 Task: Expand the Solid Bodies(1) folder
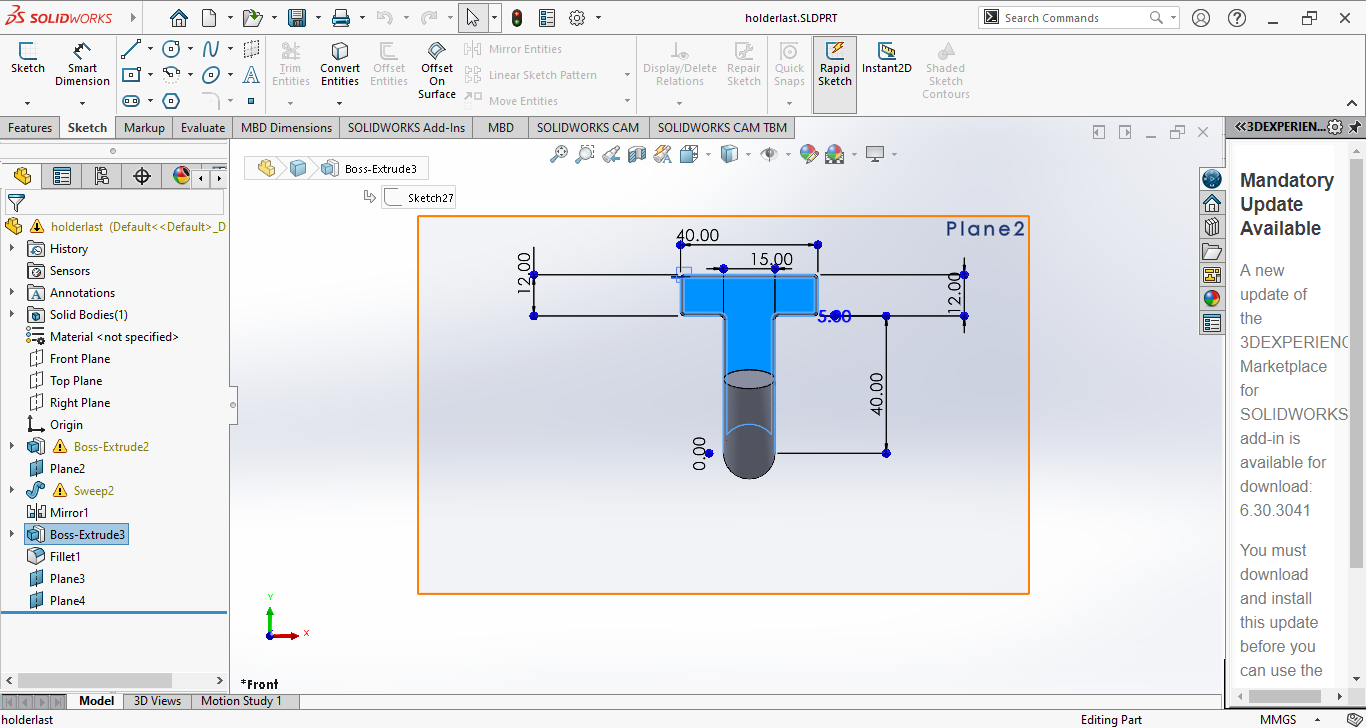pos(12,315)
